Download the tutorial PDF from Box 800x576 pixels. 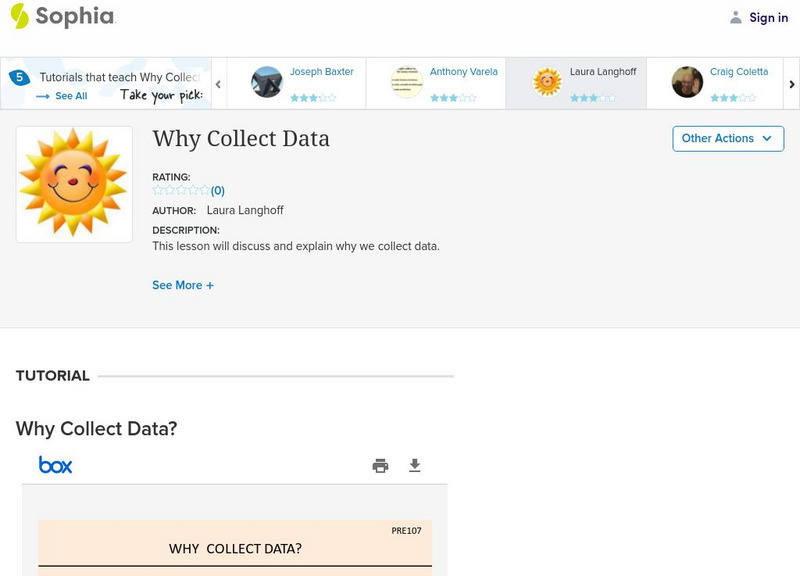pos(414,464)
